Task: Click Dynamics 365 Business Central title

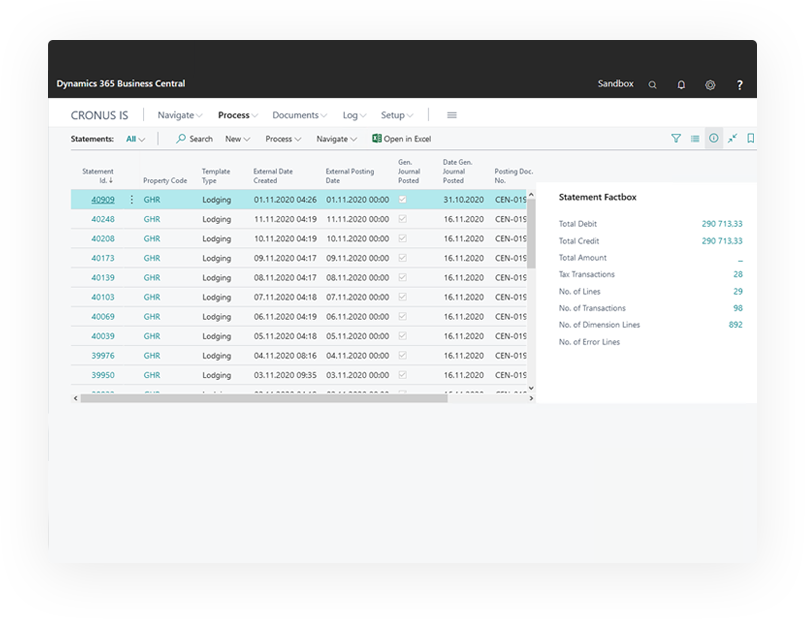Action: [x=121, y=83]
